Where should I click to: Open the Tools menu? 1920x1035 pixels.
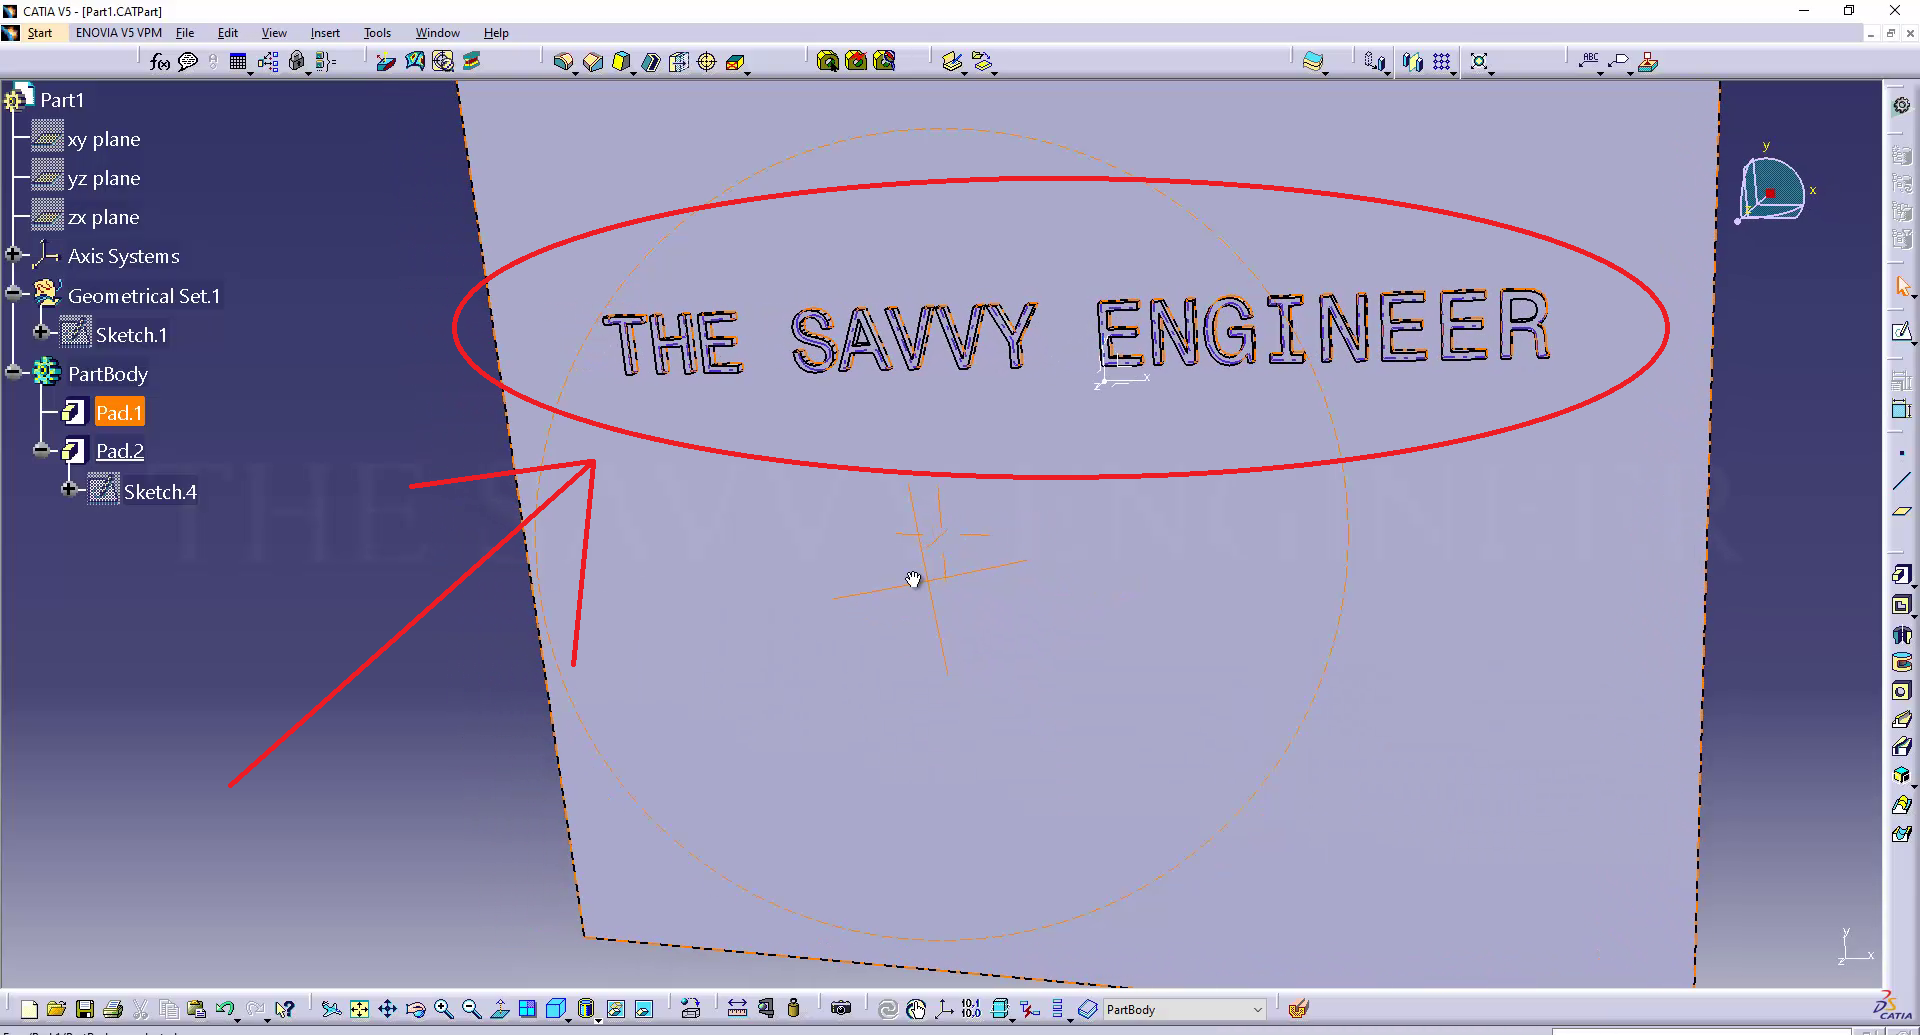click(x=376, y=33)
